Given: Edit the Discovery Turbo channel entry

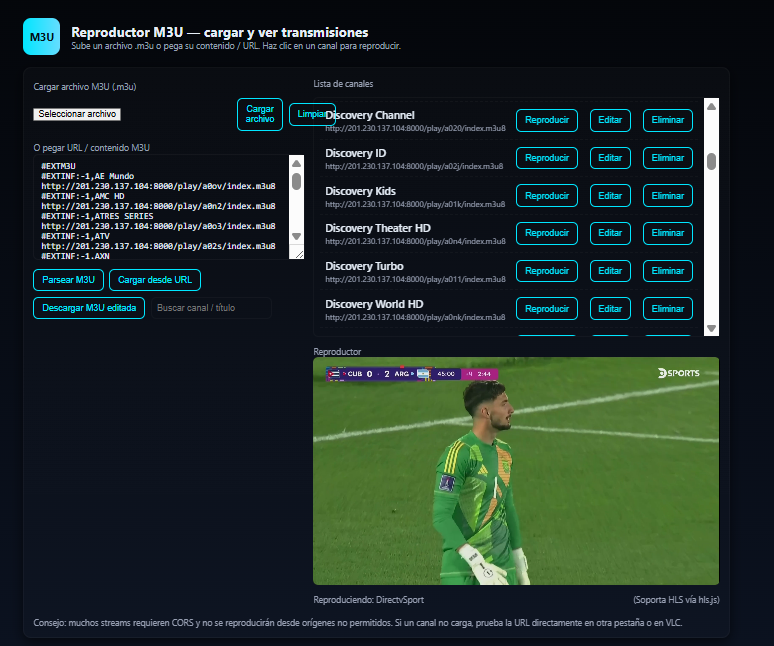Looking at the screenshot, I should 609,271.
